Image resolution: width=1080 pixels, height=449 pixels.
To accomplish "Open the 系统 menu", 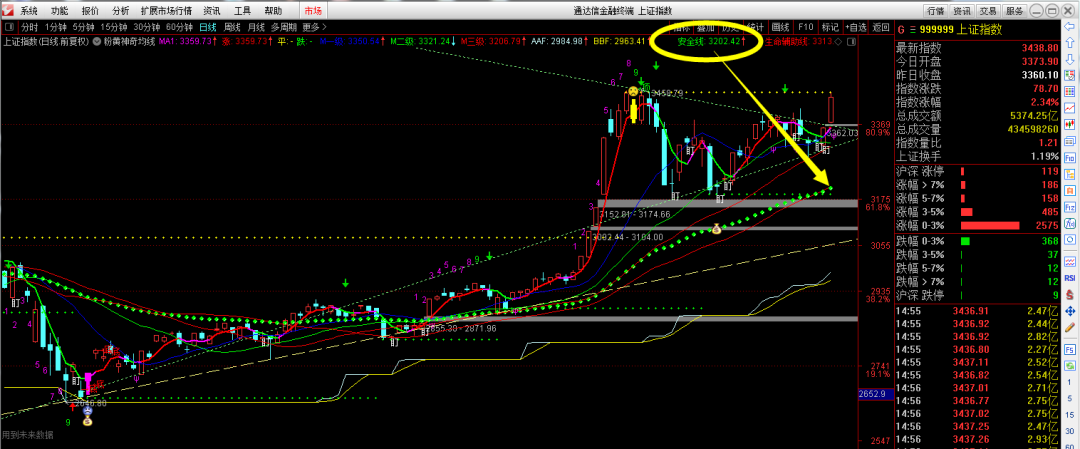I will coord(28,10).
